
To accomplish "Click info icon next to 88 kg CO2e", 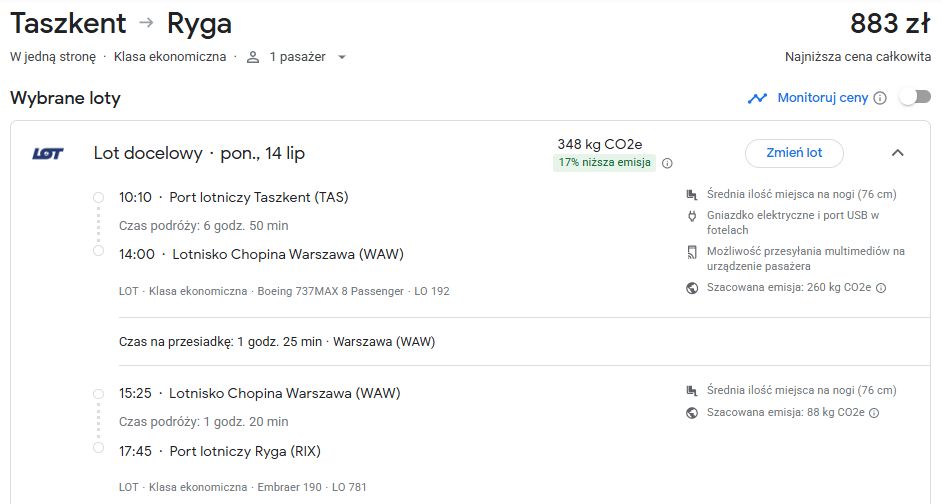I will coord(874,413).
